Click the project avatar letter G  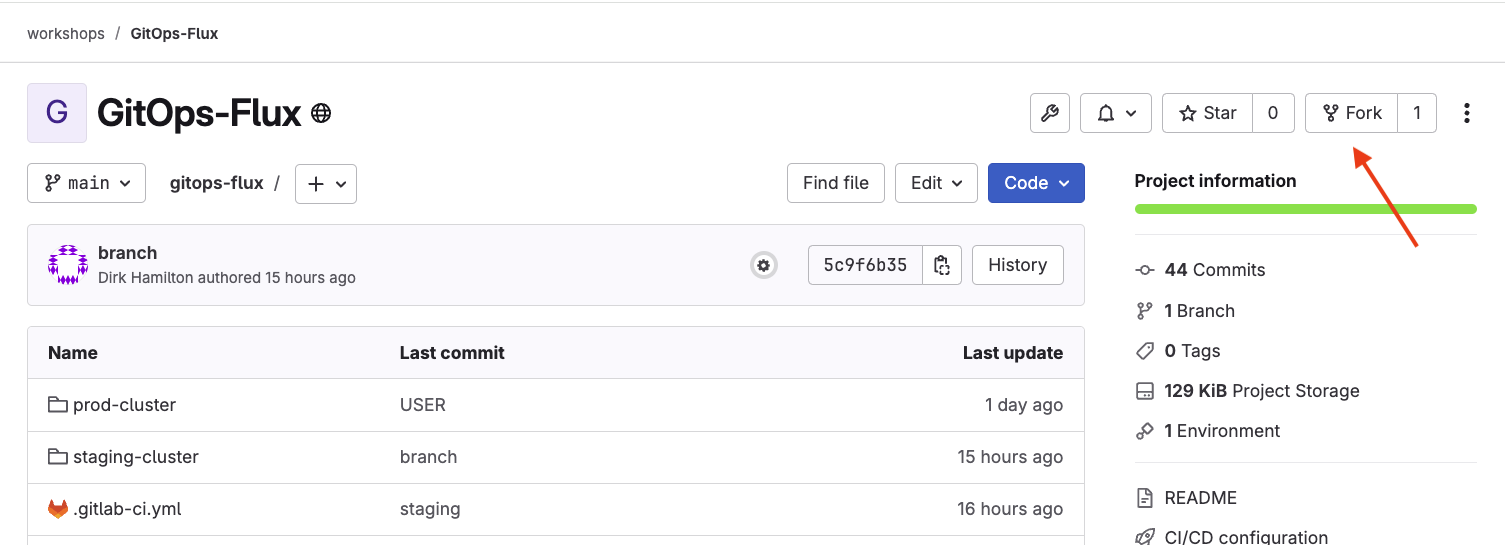pyautogui.click(x=57, y=113)
